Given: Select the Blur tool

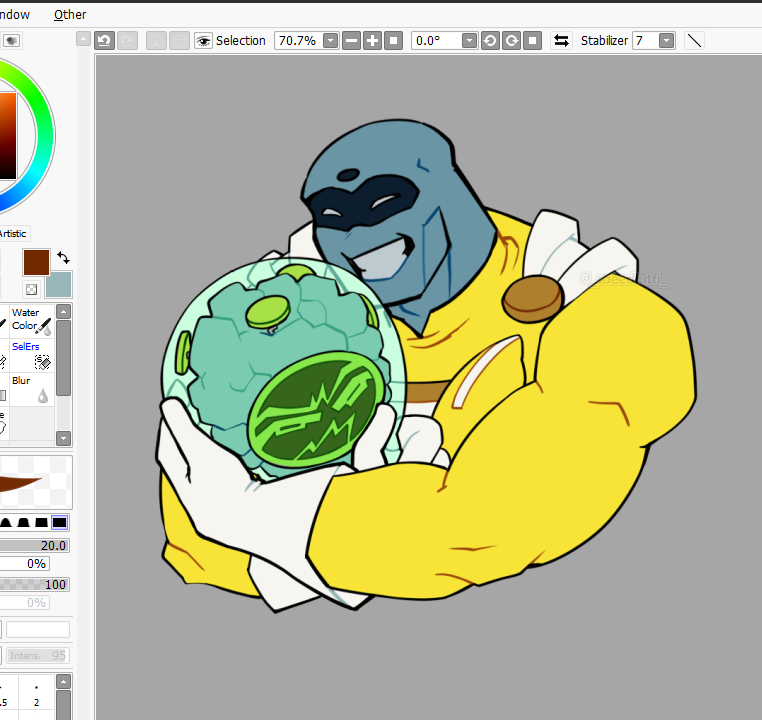Looking at the screenshot, I should point(32,389).
